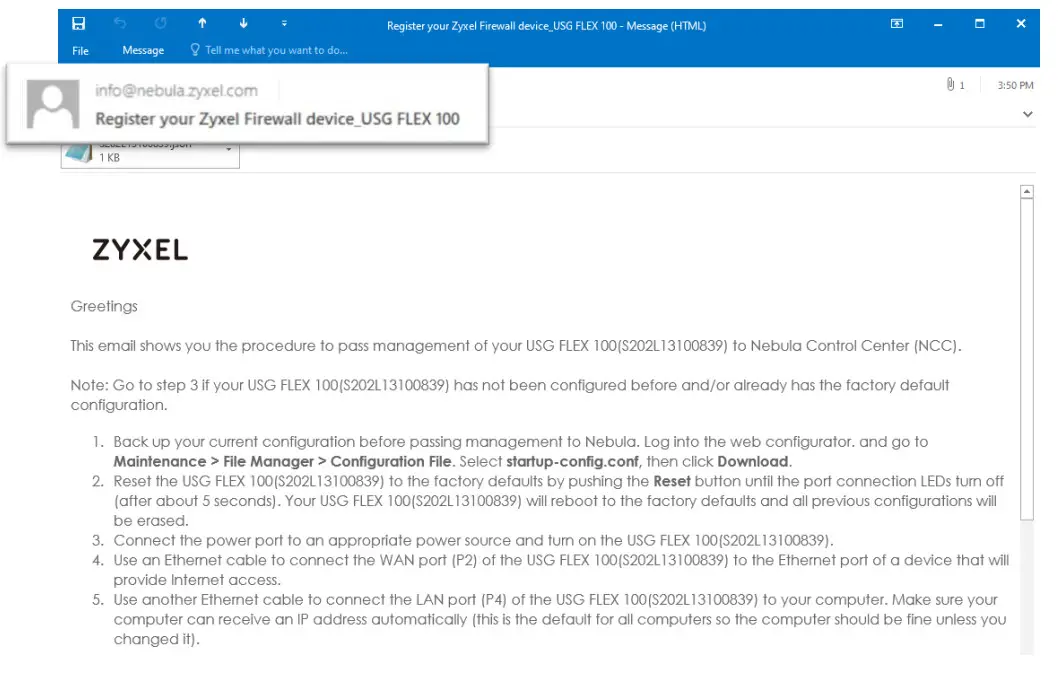Click the sender's avatar placeholder image
The width and height of the screenshot is (1058, 687).
tap(52, 103)
